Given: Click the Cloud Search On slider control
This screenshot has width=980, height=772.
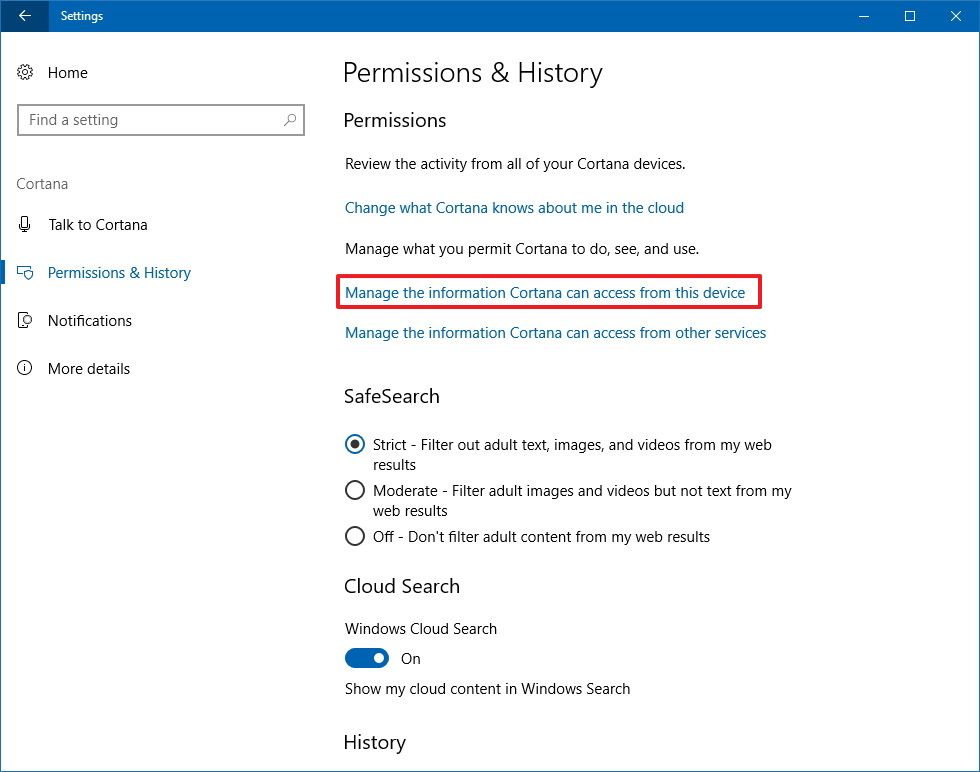Looking at the screenshot, I should [367, 658].
